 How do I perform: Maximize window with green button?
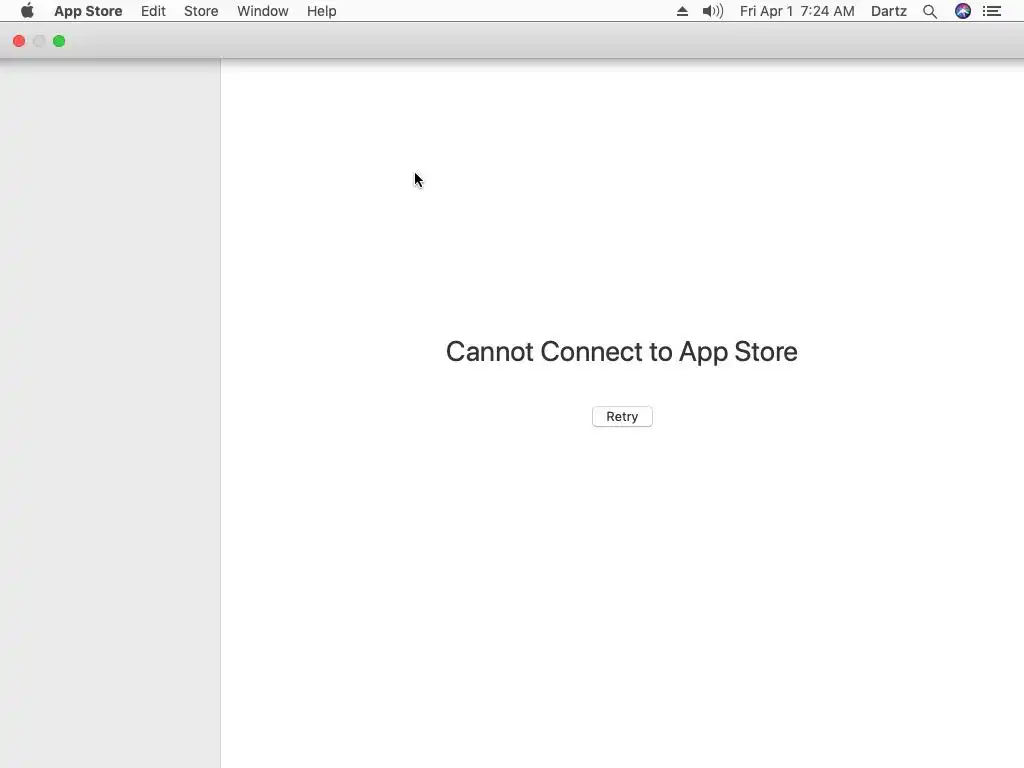tap(59, 41)
